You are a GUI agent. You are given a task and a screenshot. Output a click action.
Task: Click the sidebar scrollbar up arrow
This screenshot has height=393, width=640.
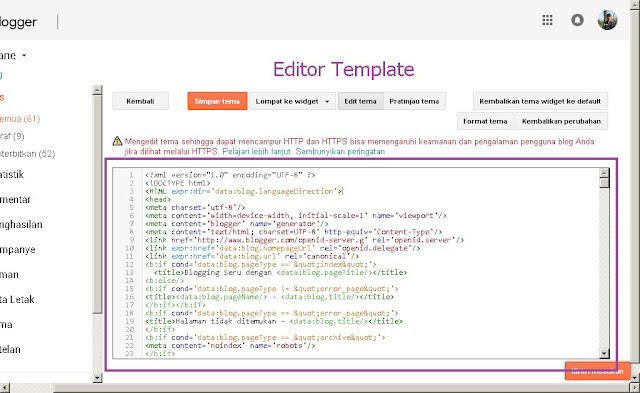(x=97, y=90)
